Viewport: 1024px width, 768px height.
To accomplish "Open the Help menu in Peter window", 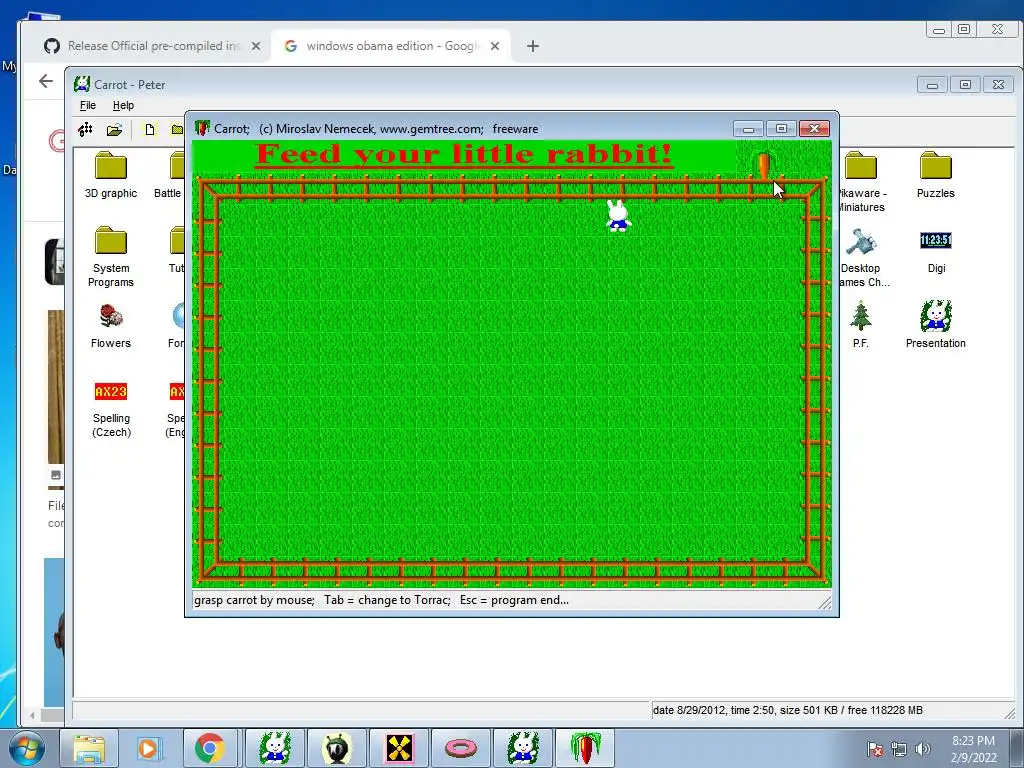I will click(123, 105).
